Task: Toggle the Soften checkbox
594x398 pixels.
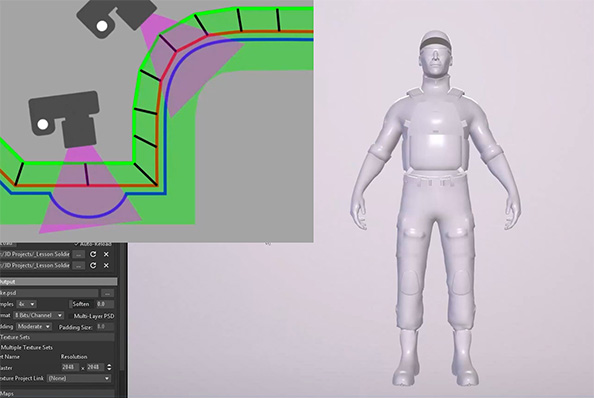Action: pos(70,304)
